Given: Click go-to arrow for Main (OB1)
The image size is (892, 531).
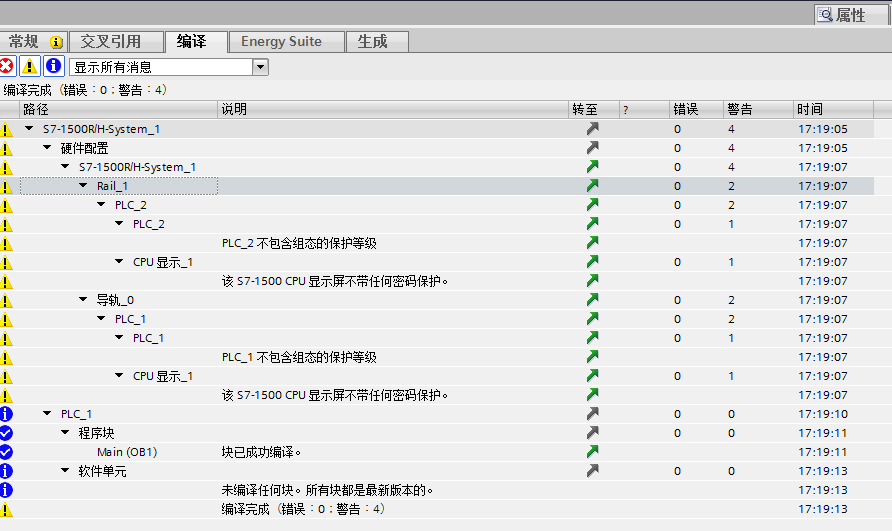Looking at the screenshot, I should point(593,451).
